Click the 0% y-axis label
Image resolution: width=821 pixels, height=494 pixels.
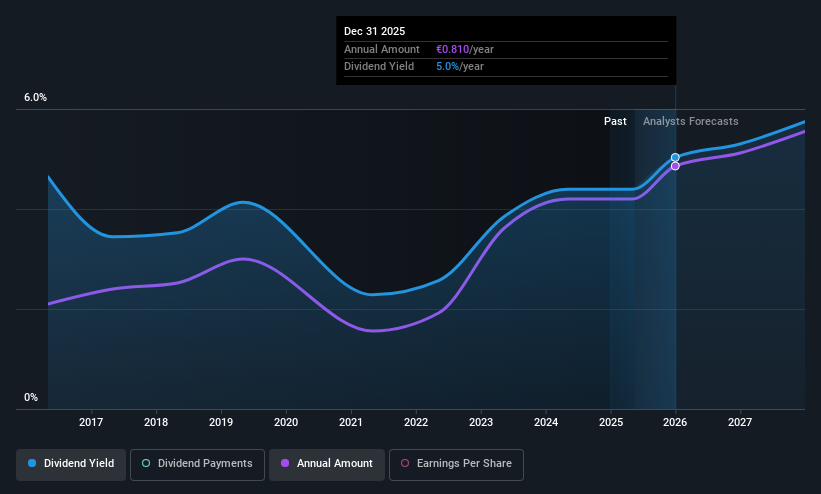(31, 397)
